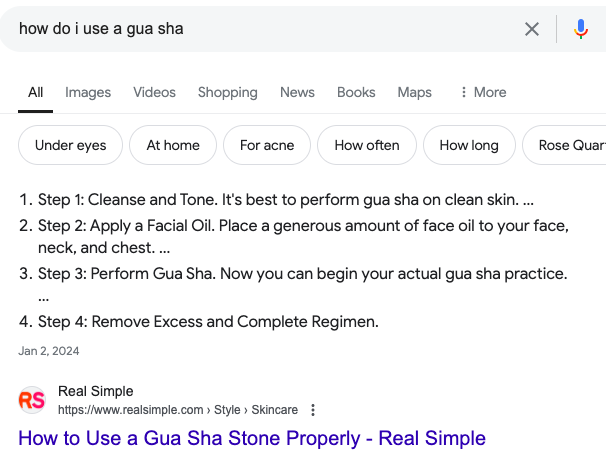Clear the search query with X icon
Screen dimensions: 606x468
532,29
